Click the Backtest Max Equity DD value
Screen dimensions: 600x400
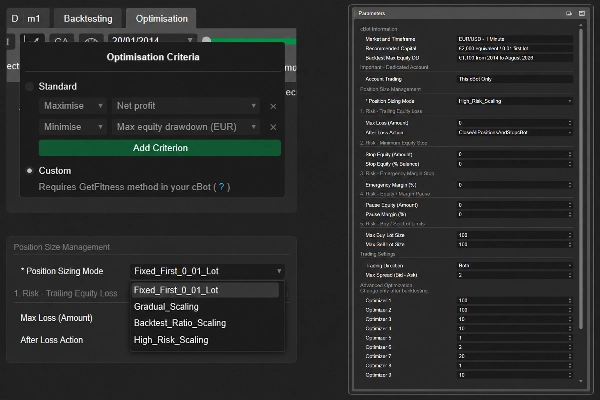click(515, 58)
